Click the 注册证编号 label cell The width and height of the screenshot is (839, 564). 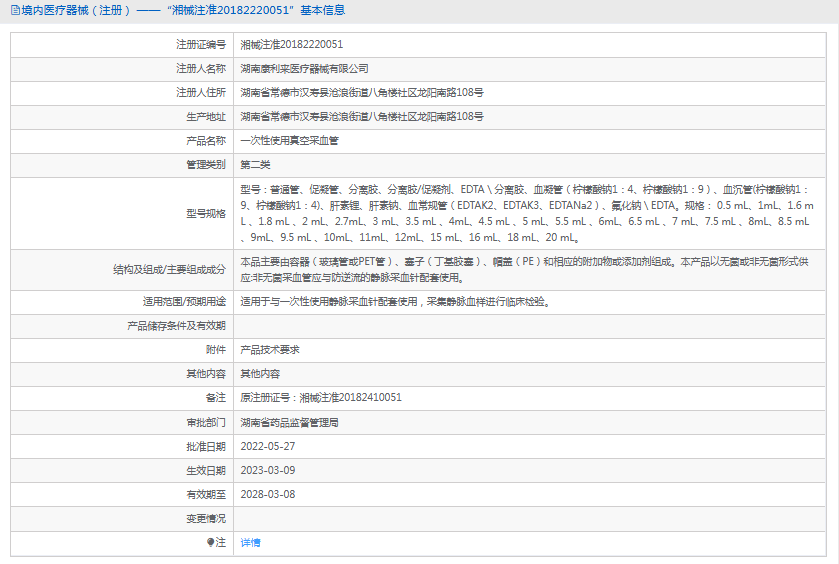pyautogui.click(x=122, y=44)
